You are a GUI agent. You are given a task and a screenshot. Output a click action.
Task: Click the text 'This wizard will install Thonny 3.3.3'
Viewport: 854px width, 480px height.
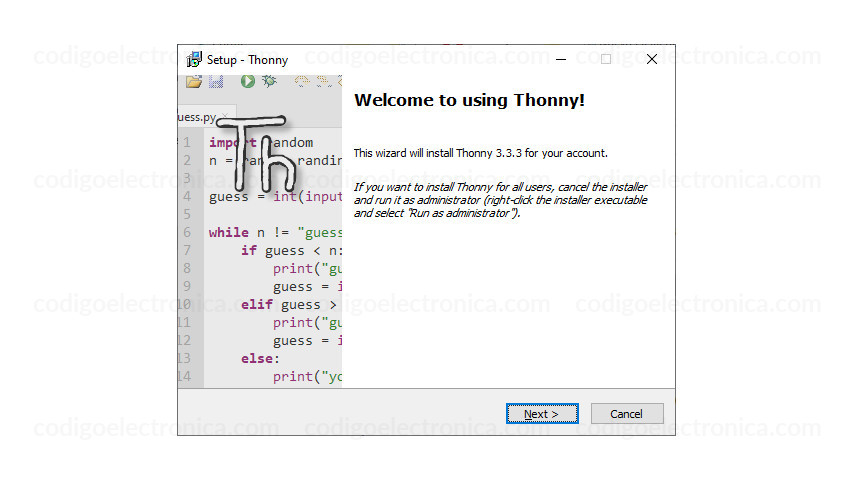[x=438, y=153]
